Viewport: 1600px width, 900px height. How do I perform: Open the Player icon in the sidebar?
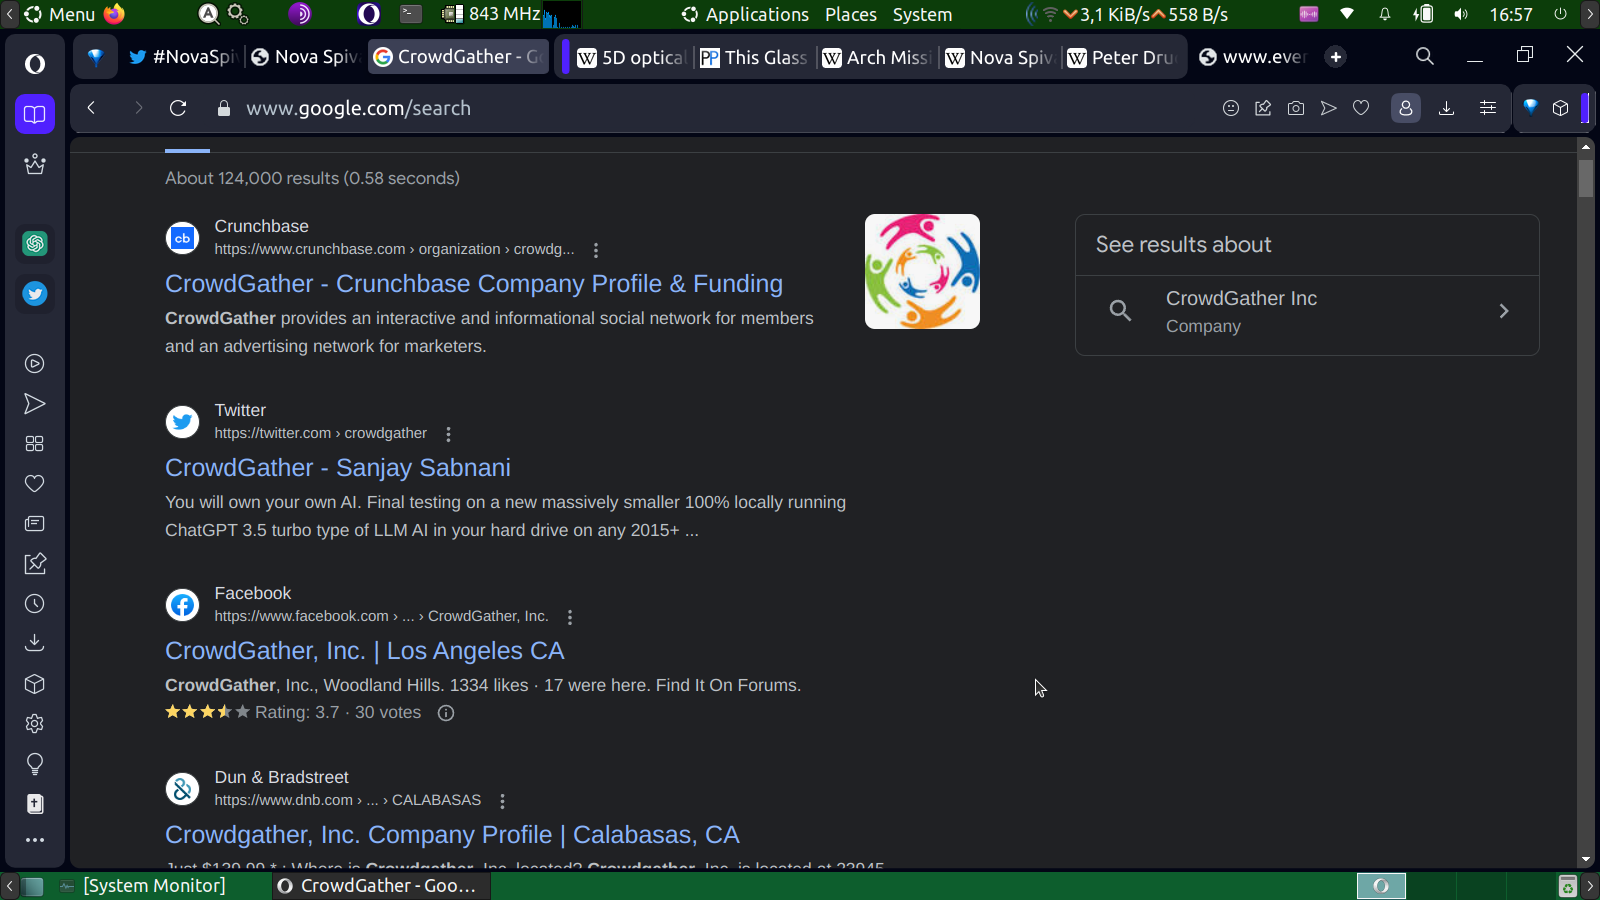[x=35, y=364]
